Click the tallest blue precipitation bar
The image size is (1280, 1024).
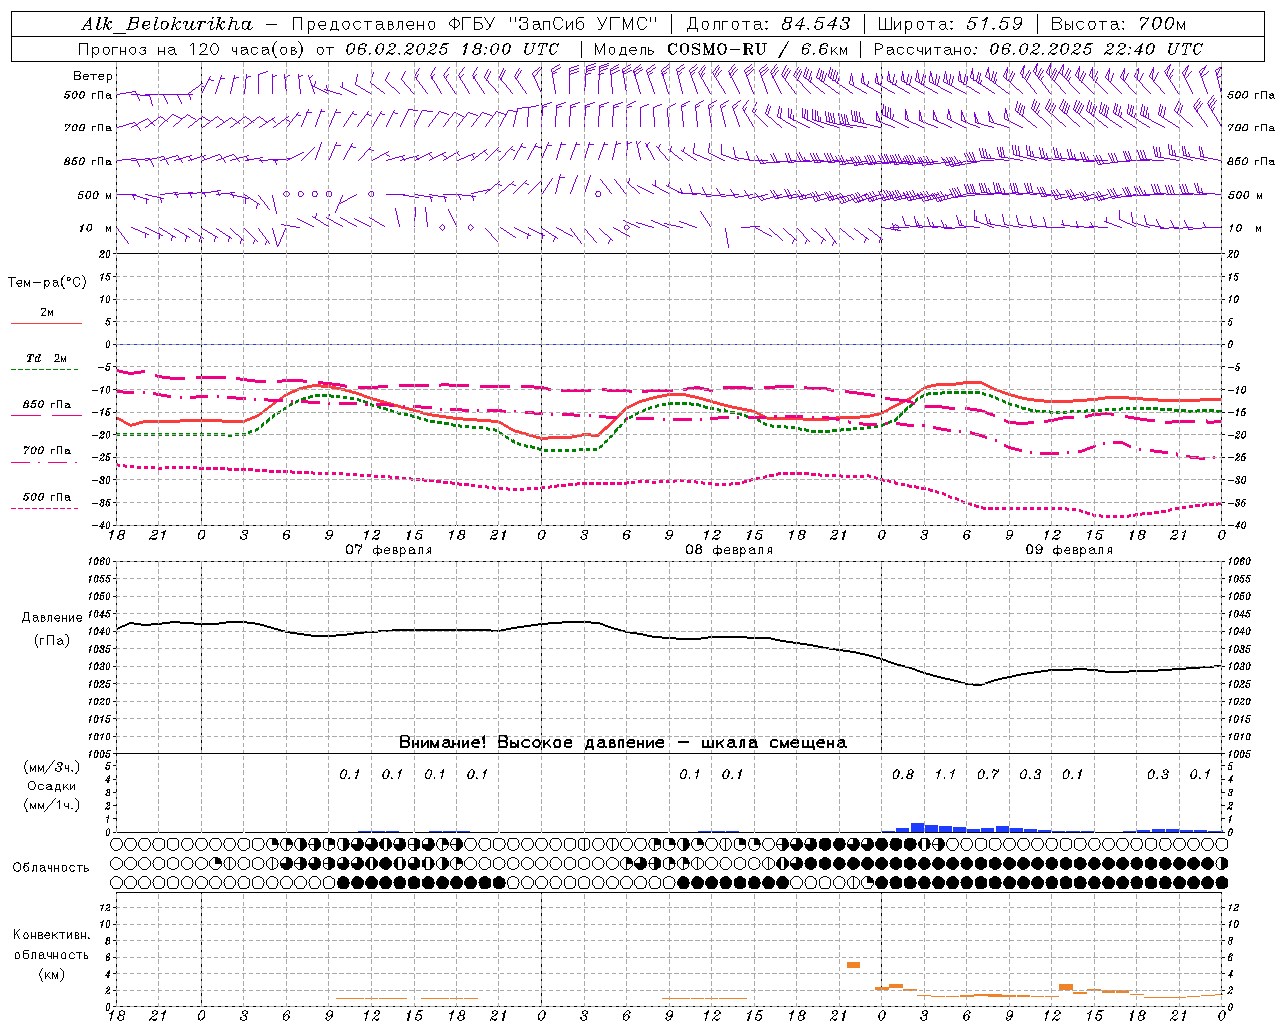point(917,828)
